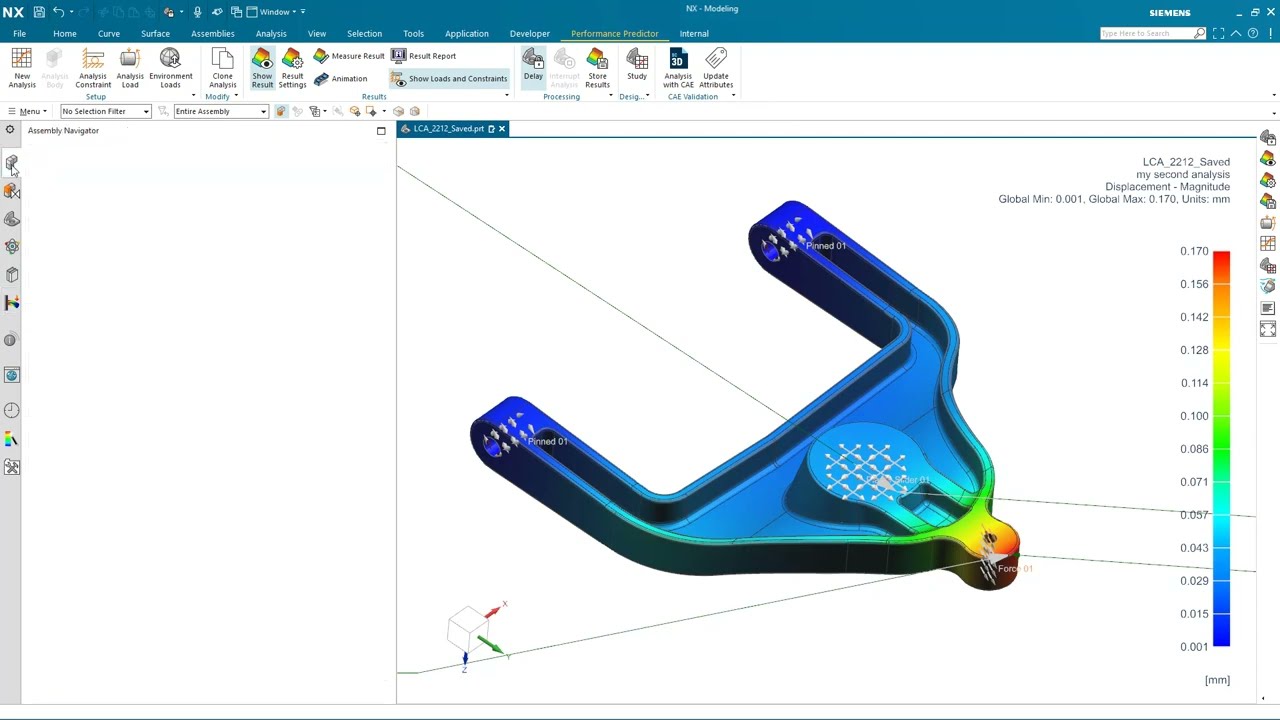Collapse the ribbon with the chevron icon

tap(1236, 33)
